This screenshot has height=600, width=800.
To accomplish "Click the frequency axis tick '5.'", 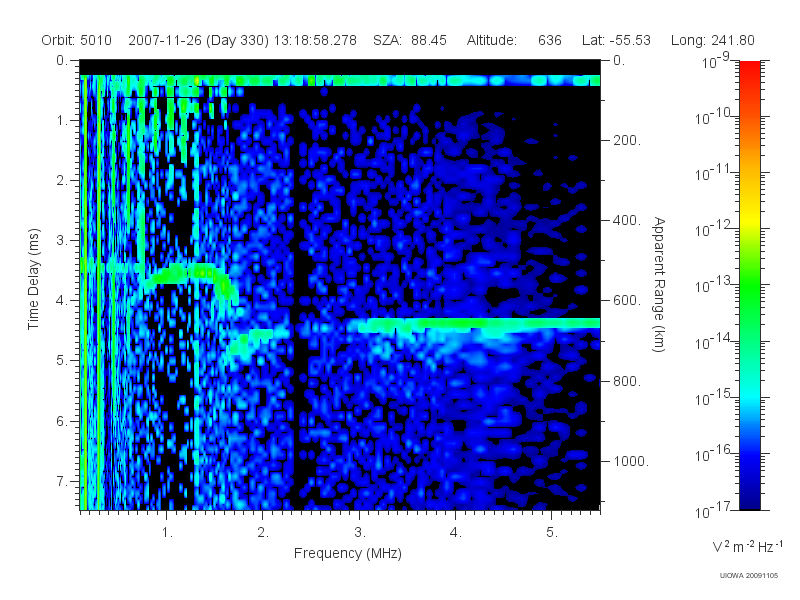I will [552, 533].
